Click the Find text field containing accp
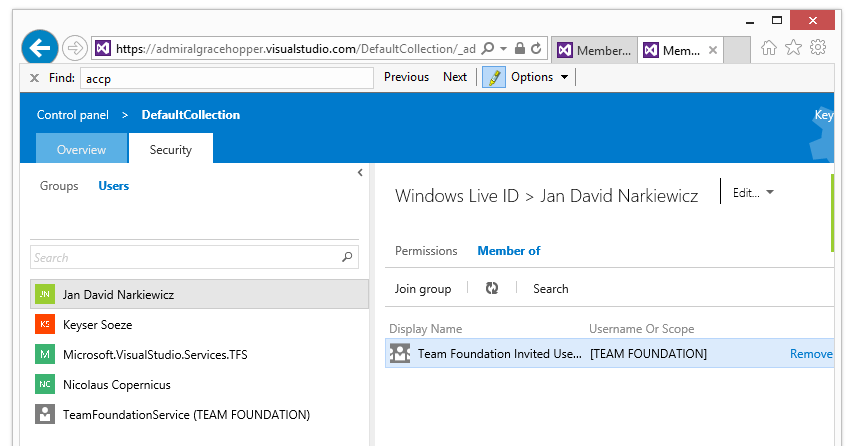This screenshot has width=860, height=446. [x=227, y=78]
